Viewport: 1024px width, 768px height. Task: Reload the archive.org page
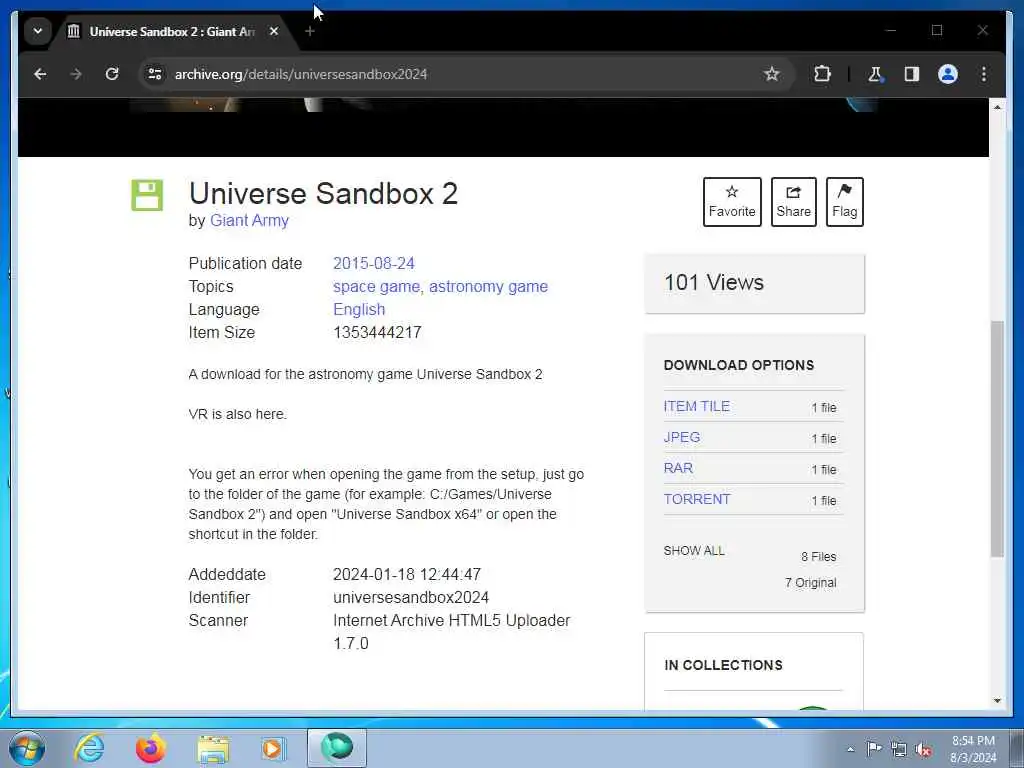pos(112,74)
